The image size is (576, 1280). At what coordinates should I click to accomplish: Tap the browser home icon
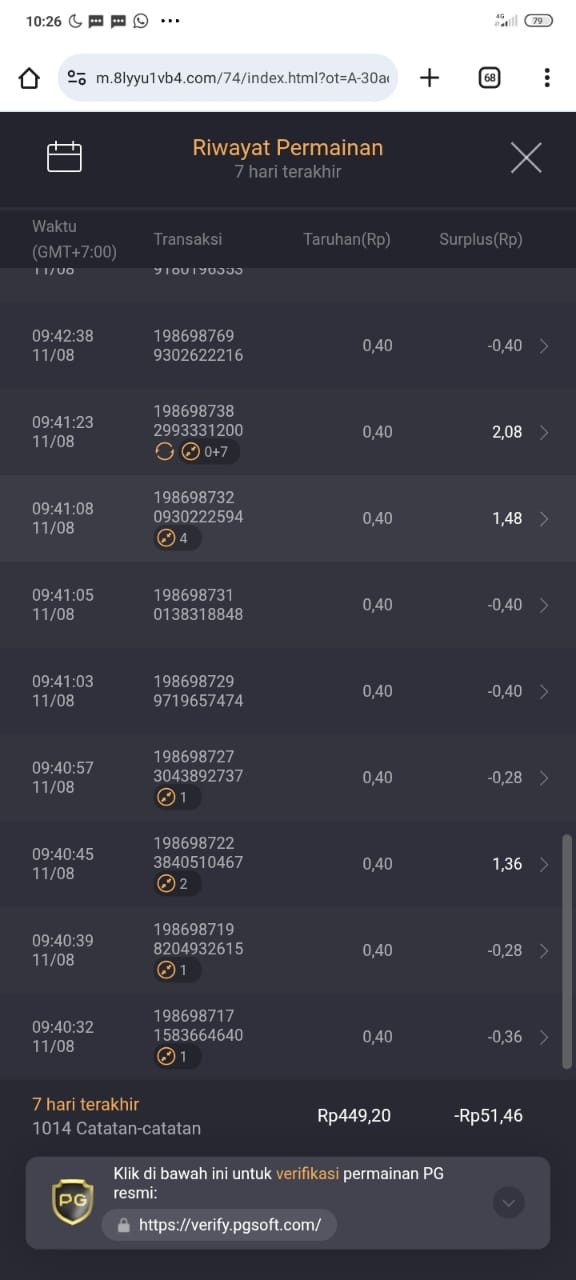29,78
